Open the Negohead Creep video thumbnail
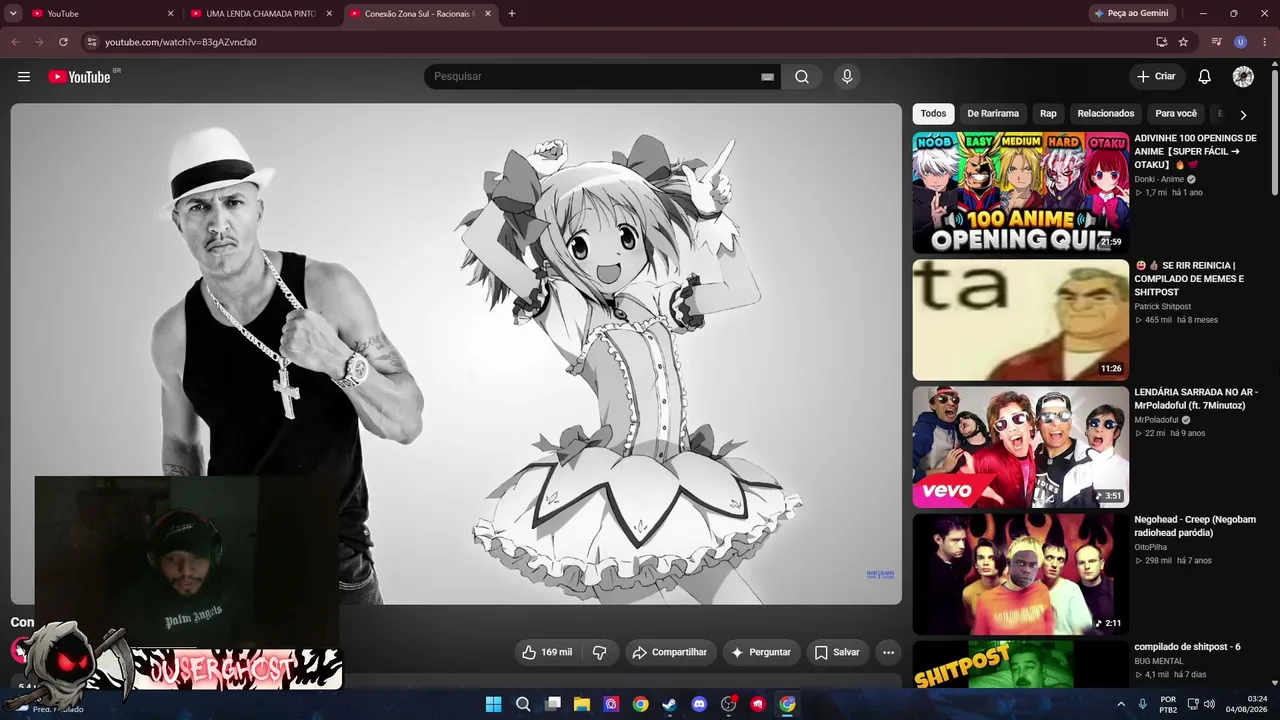Image resolution: width=1280 pixels, height=720 pixels. (x=1021, y=574)
